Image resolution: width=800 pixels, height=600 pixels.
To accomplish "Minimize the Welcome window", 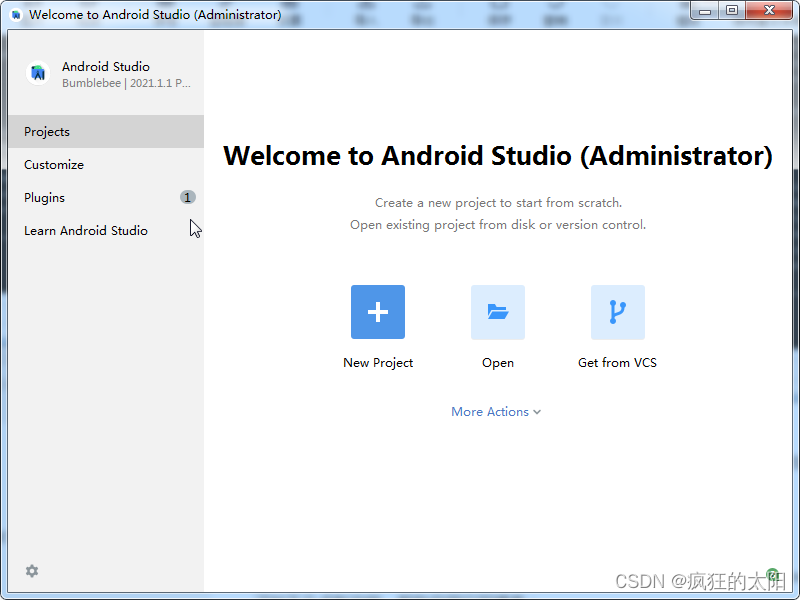I will (705, 11).
